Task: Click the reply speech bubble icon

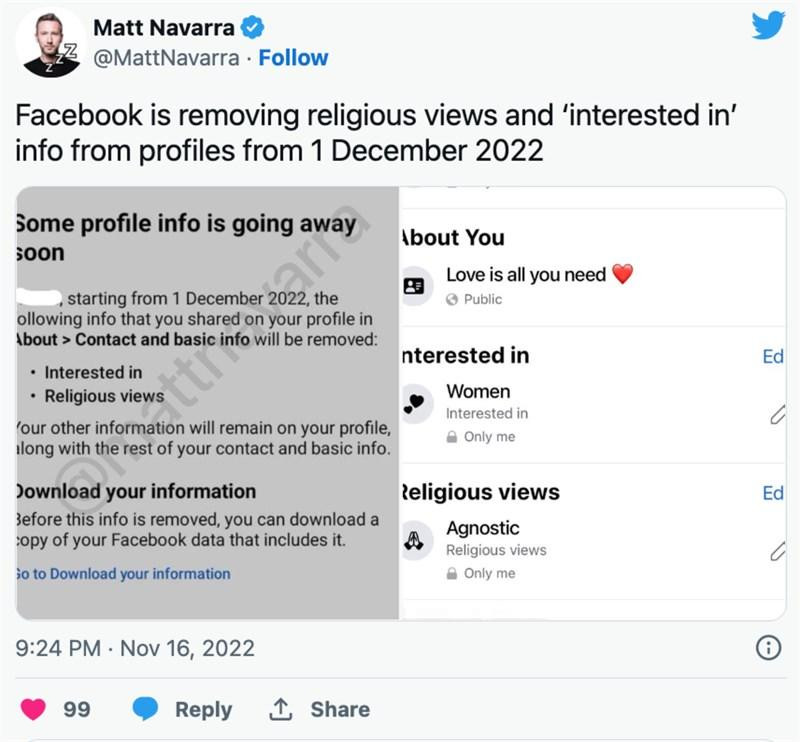Action: (146, 709)
